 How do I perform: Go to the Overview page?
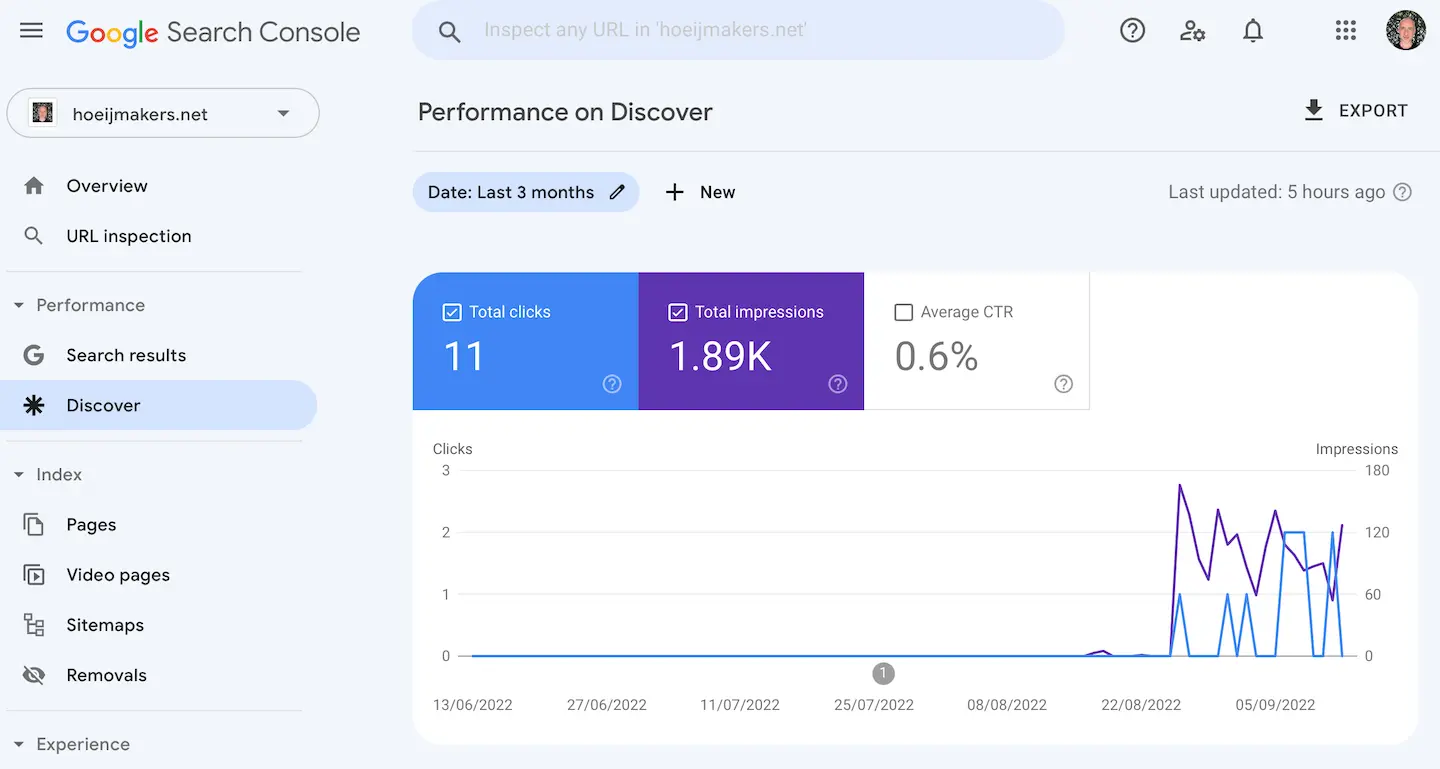pyautogui.click(x=106, y=185)
